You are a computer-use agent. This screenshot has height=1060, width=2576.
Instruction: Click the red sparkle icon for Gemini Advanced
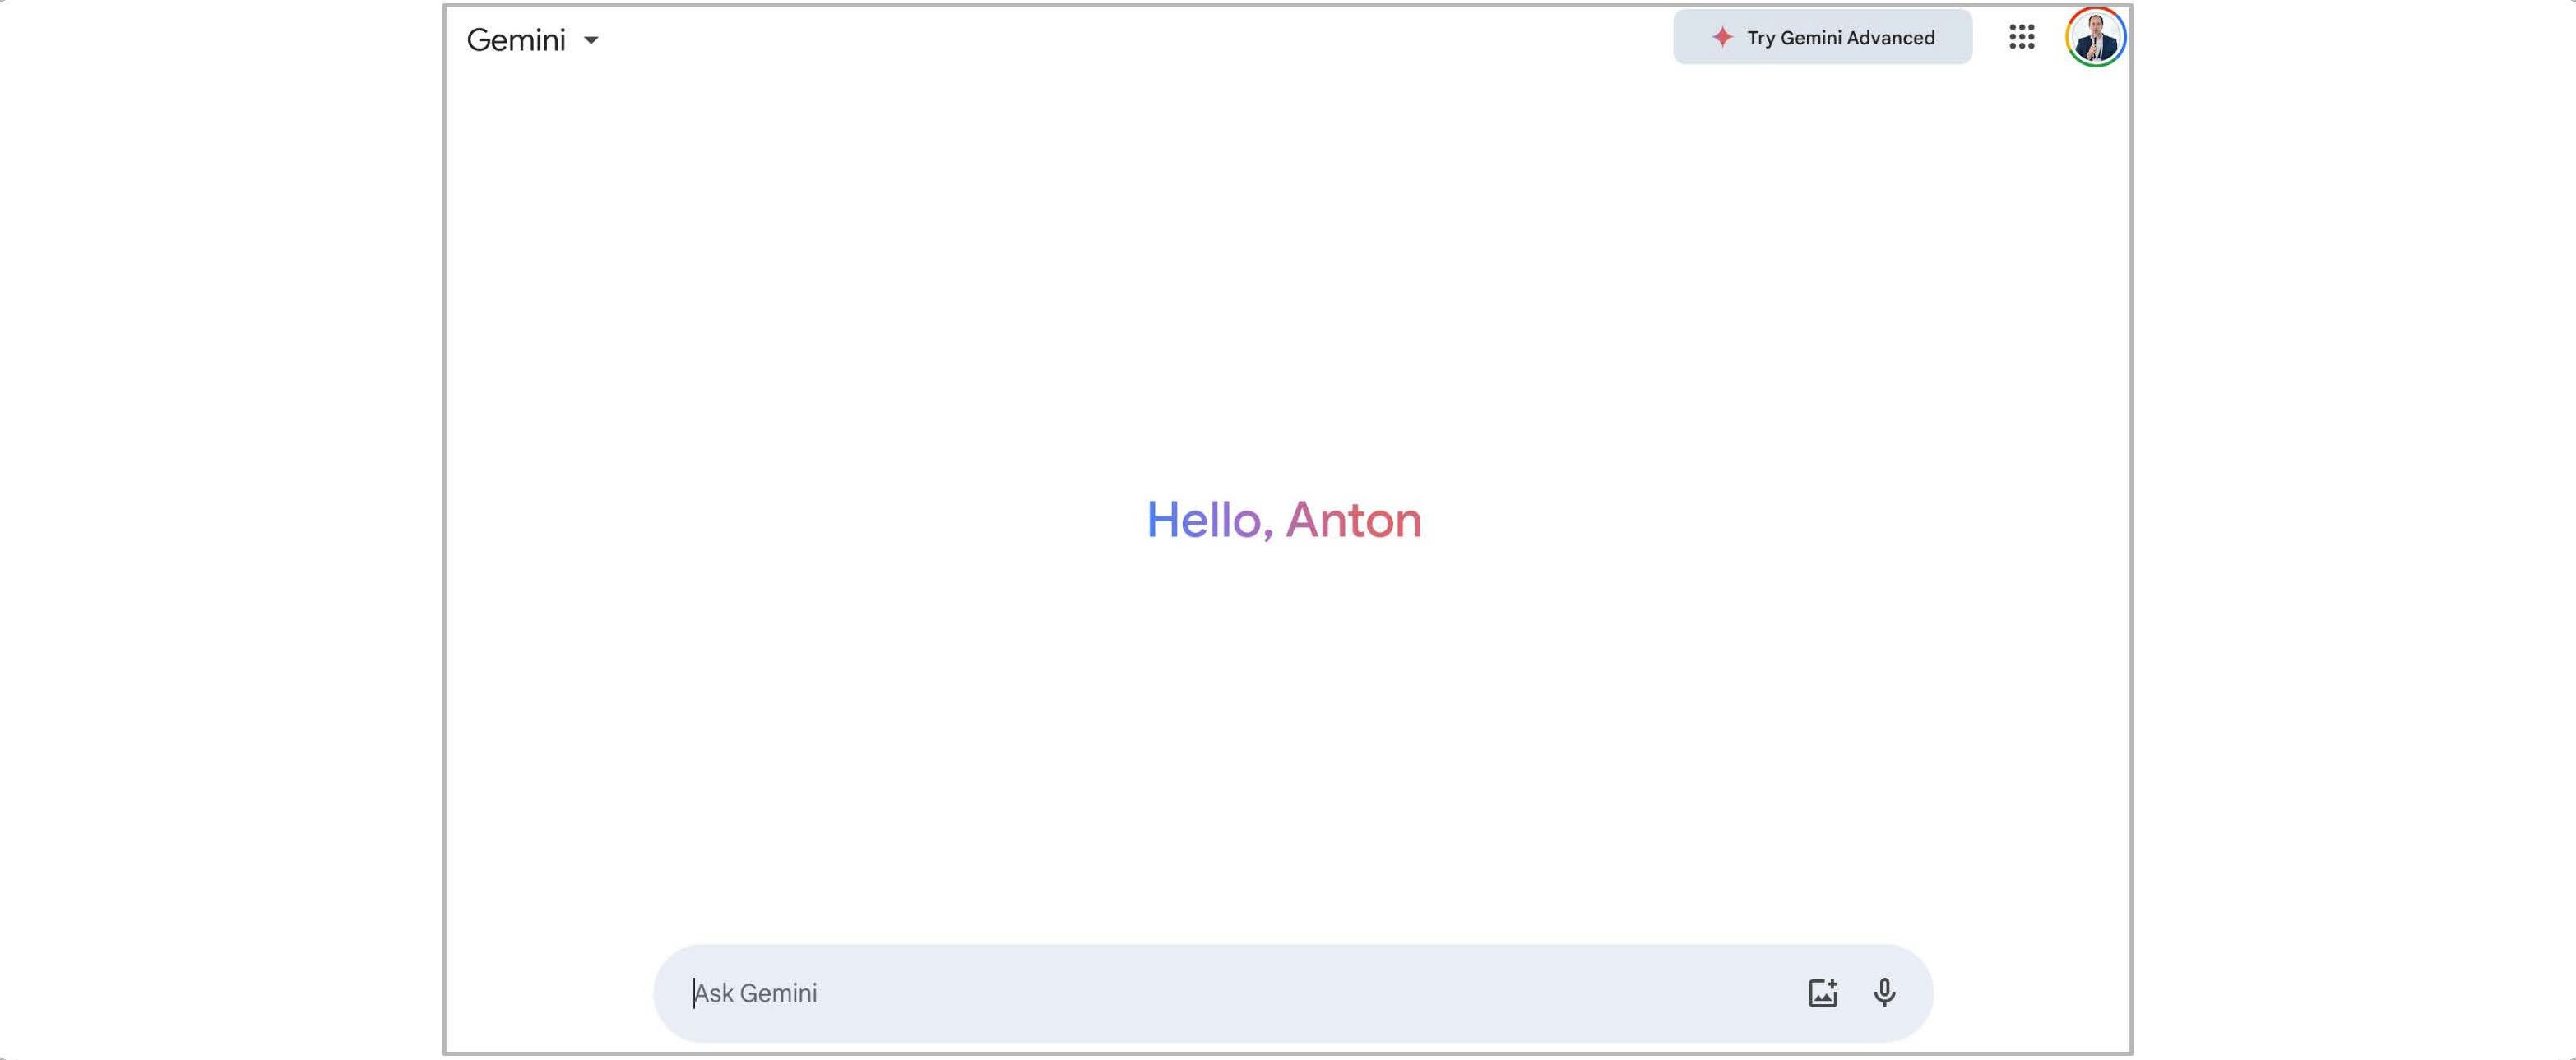coord(1722,38)
